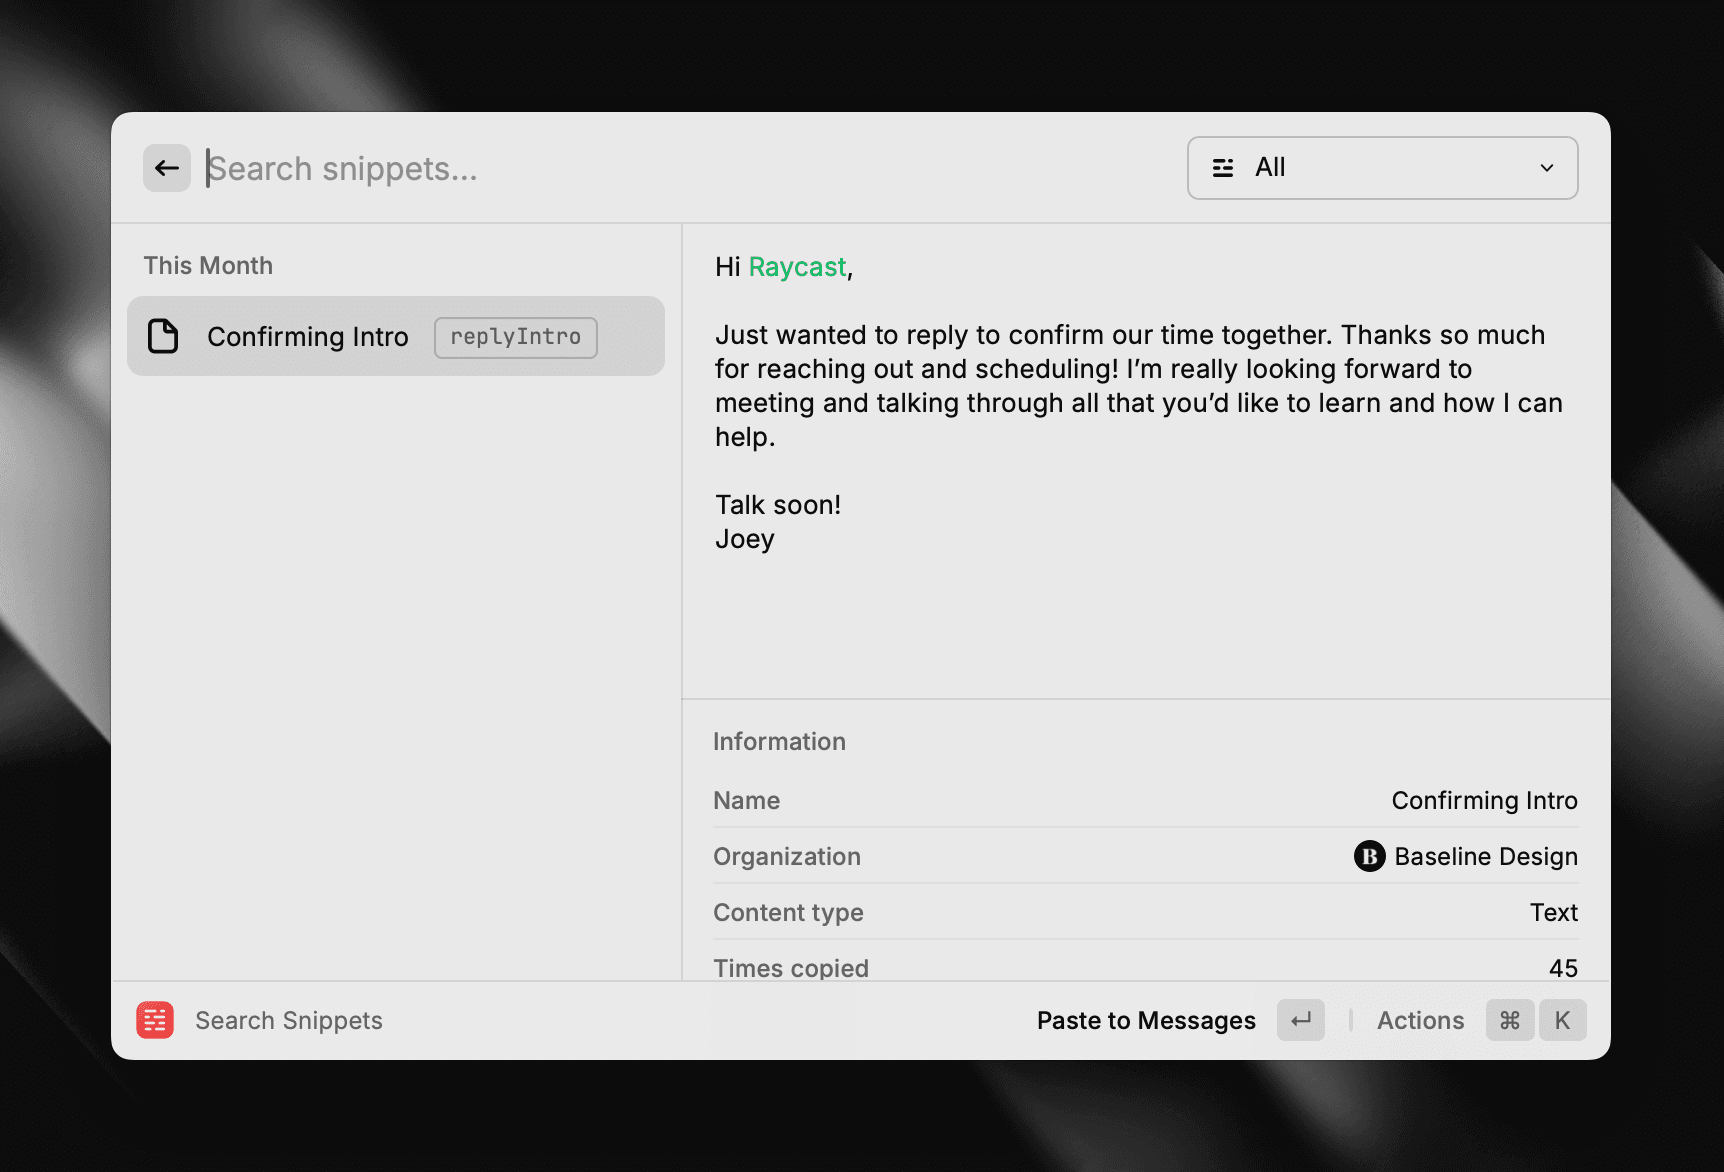Click the Times copied label
Image resolution: width=1724 pixels, height=1172 pixels.
tap(791, 968)
